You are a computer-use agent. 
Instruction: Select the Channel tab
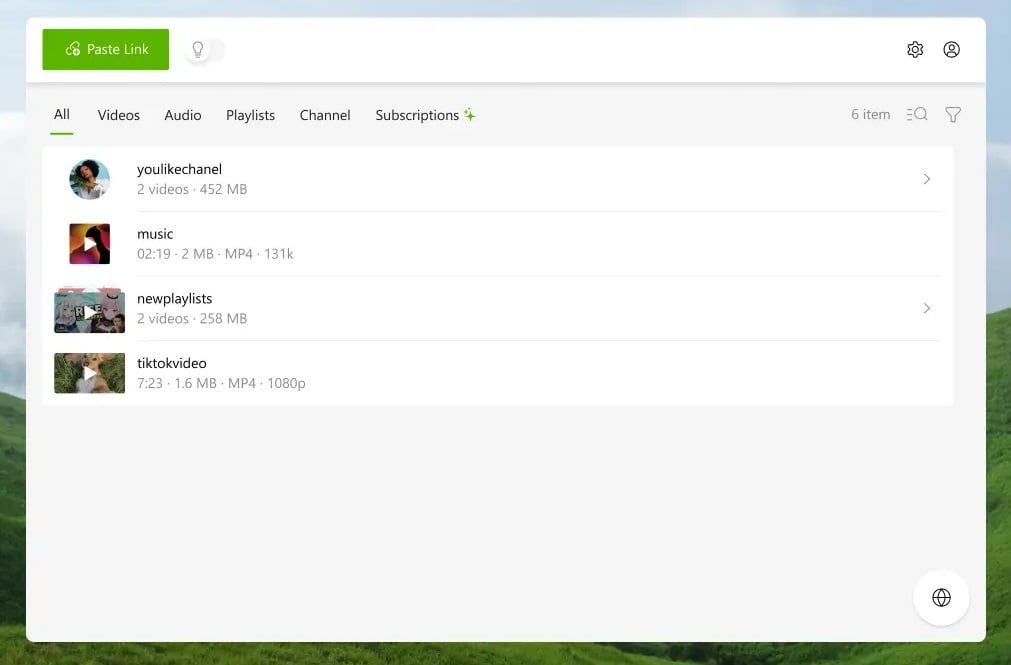point(325,115)
